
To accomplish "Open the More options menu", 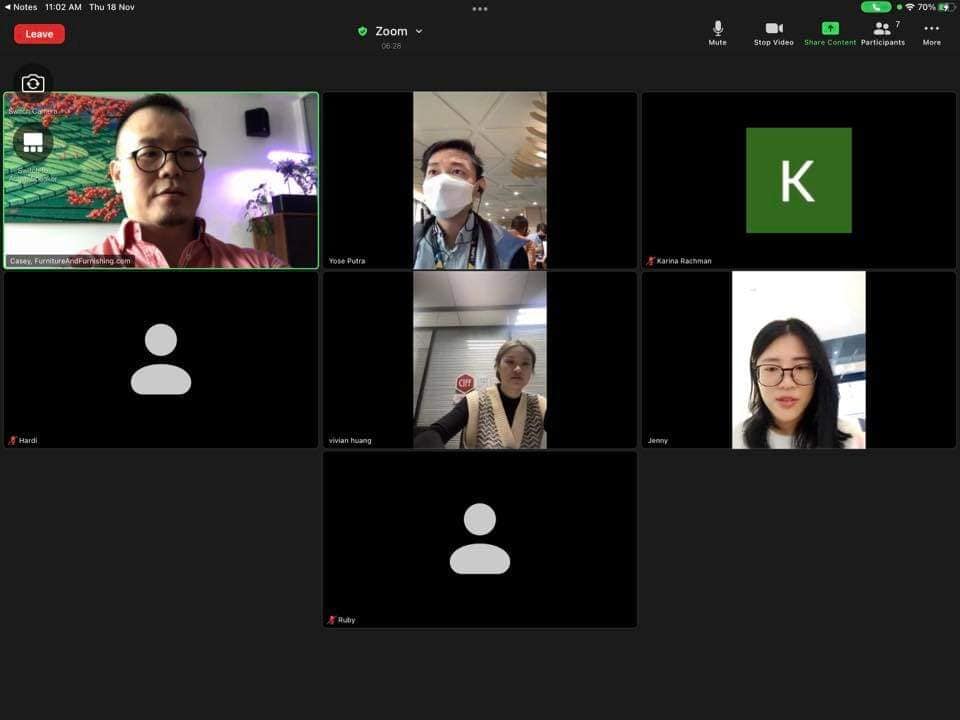I will coord(931,33).
